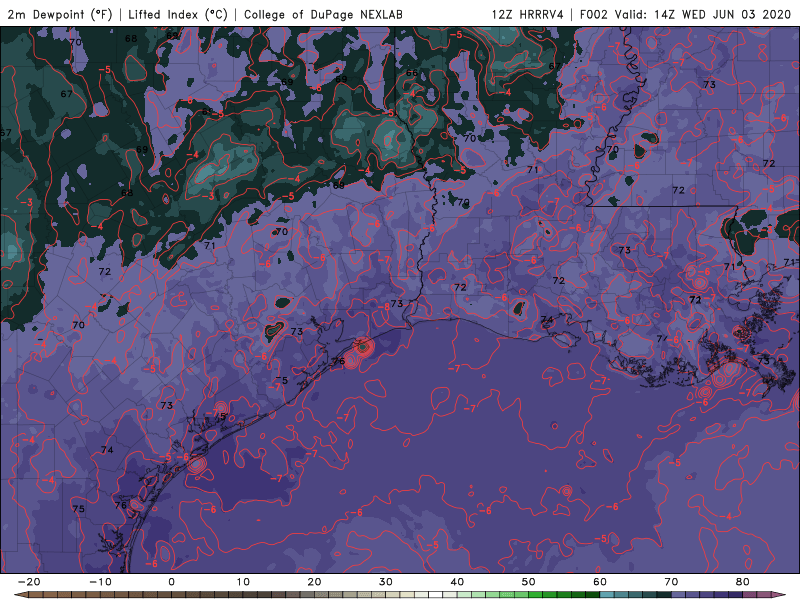Click the '10' color scale label
Image resolution: width=800 pixels, height=600 pixels.
(243, 582)
